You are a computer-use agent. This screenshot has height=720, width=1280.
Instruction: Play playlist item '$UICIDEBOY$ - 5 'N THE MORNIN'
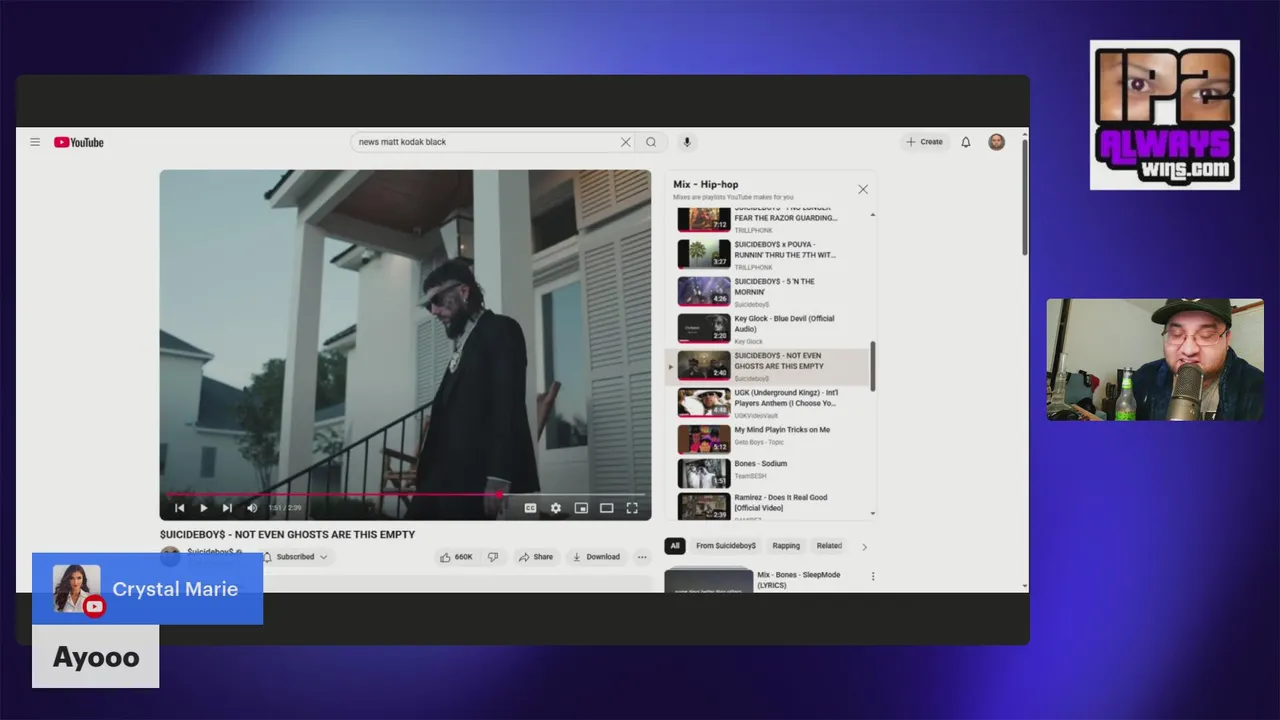[770, 292]
